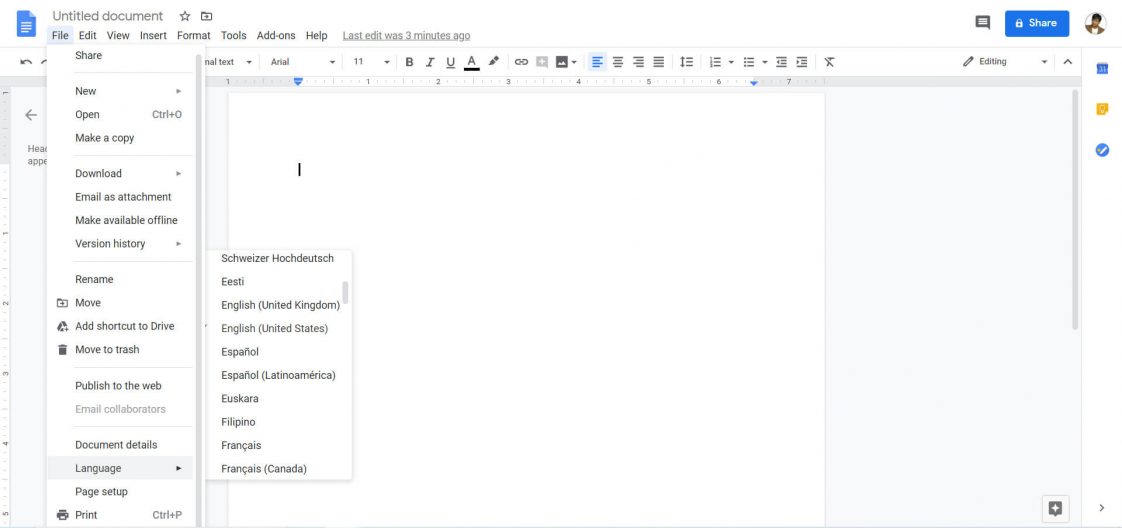Click the document vertical scrollbar
1122x528 pixels.
tap(1075, 210)
